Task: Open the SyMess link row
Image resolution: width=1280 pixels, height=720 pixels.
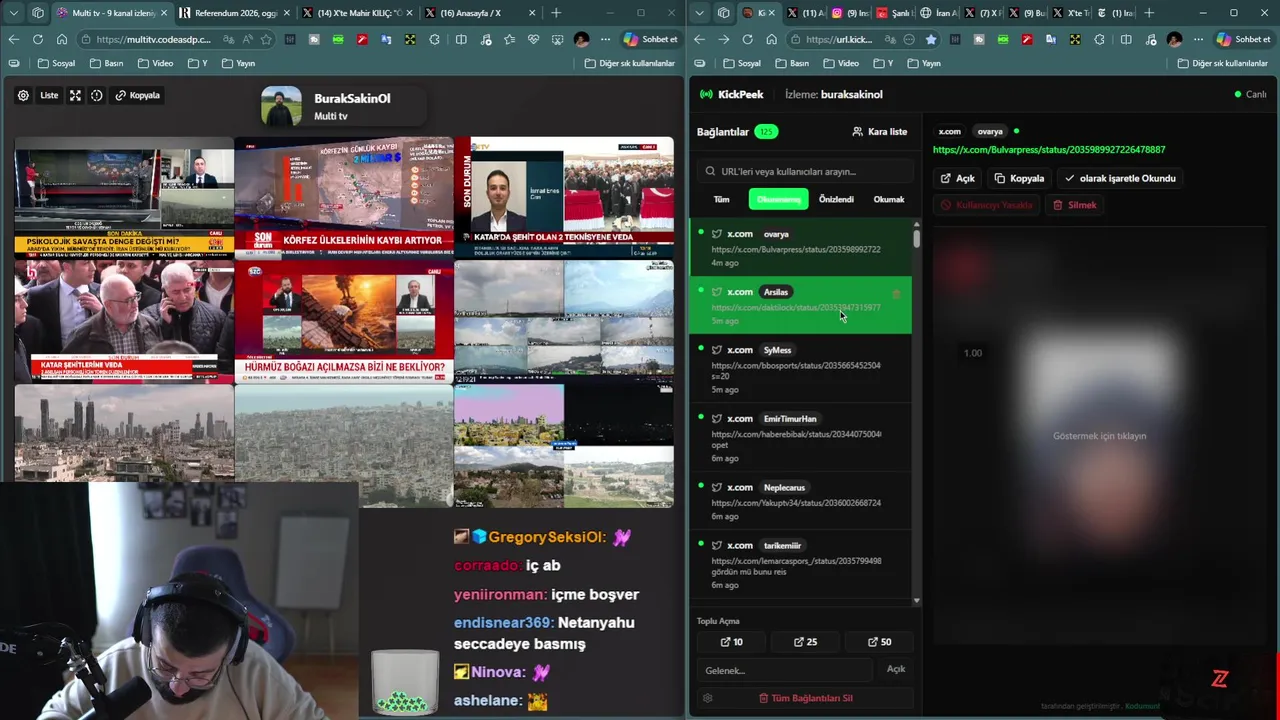Action: pyautogui.click(x=800, y=368)
